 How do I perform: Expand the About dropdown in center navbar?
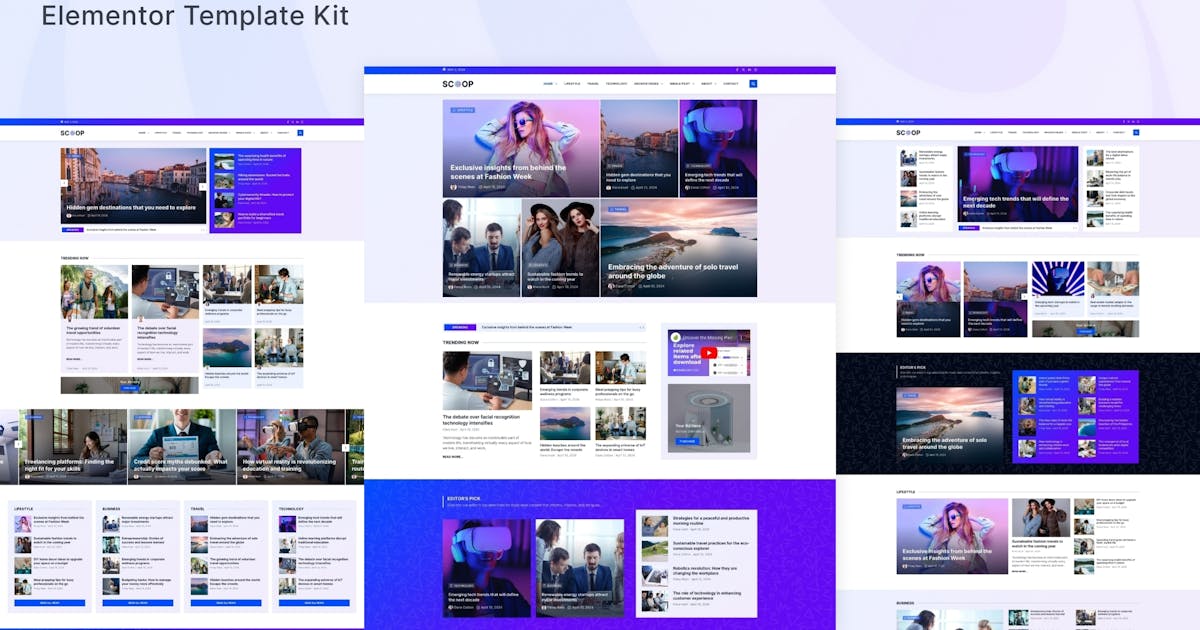point(707,84)
